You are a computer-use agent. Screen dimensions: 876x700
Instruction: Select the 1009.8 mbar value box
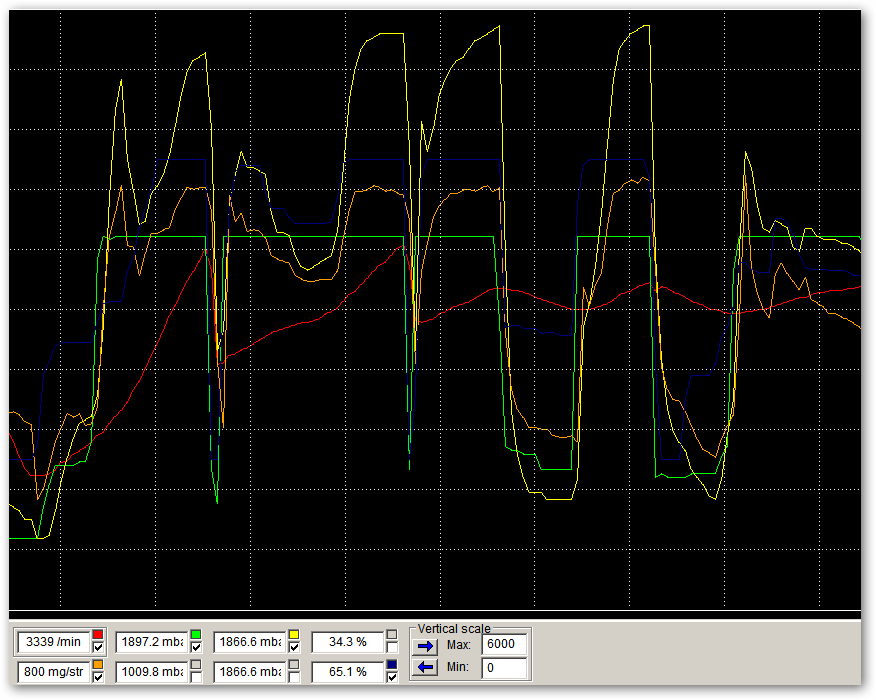[151, 672]
